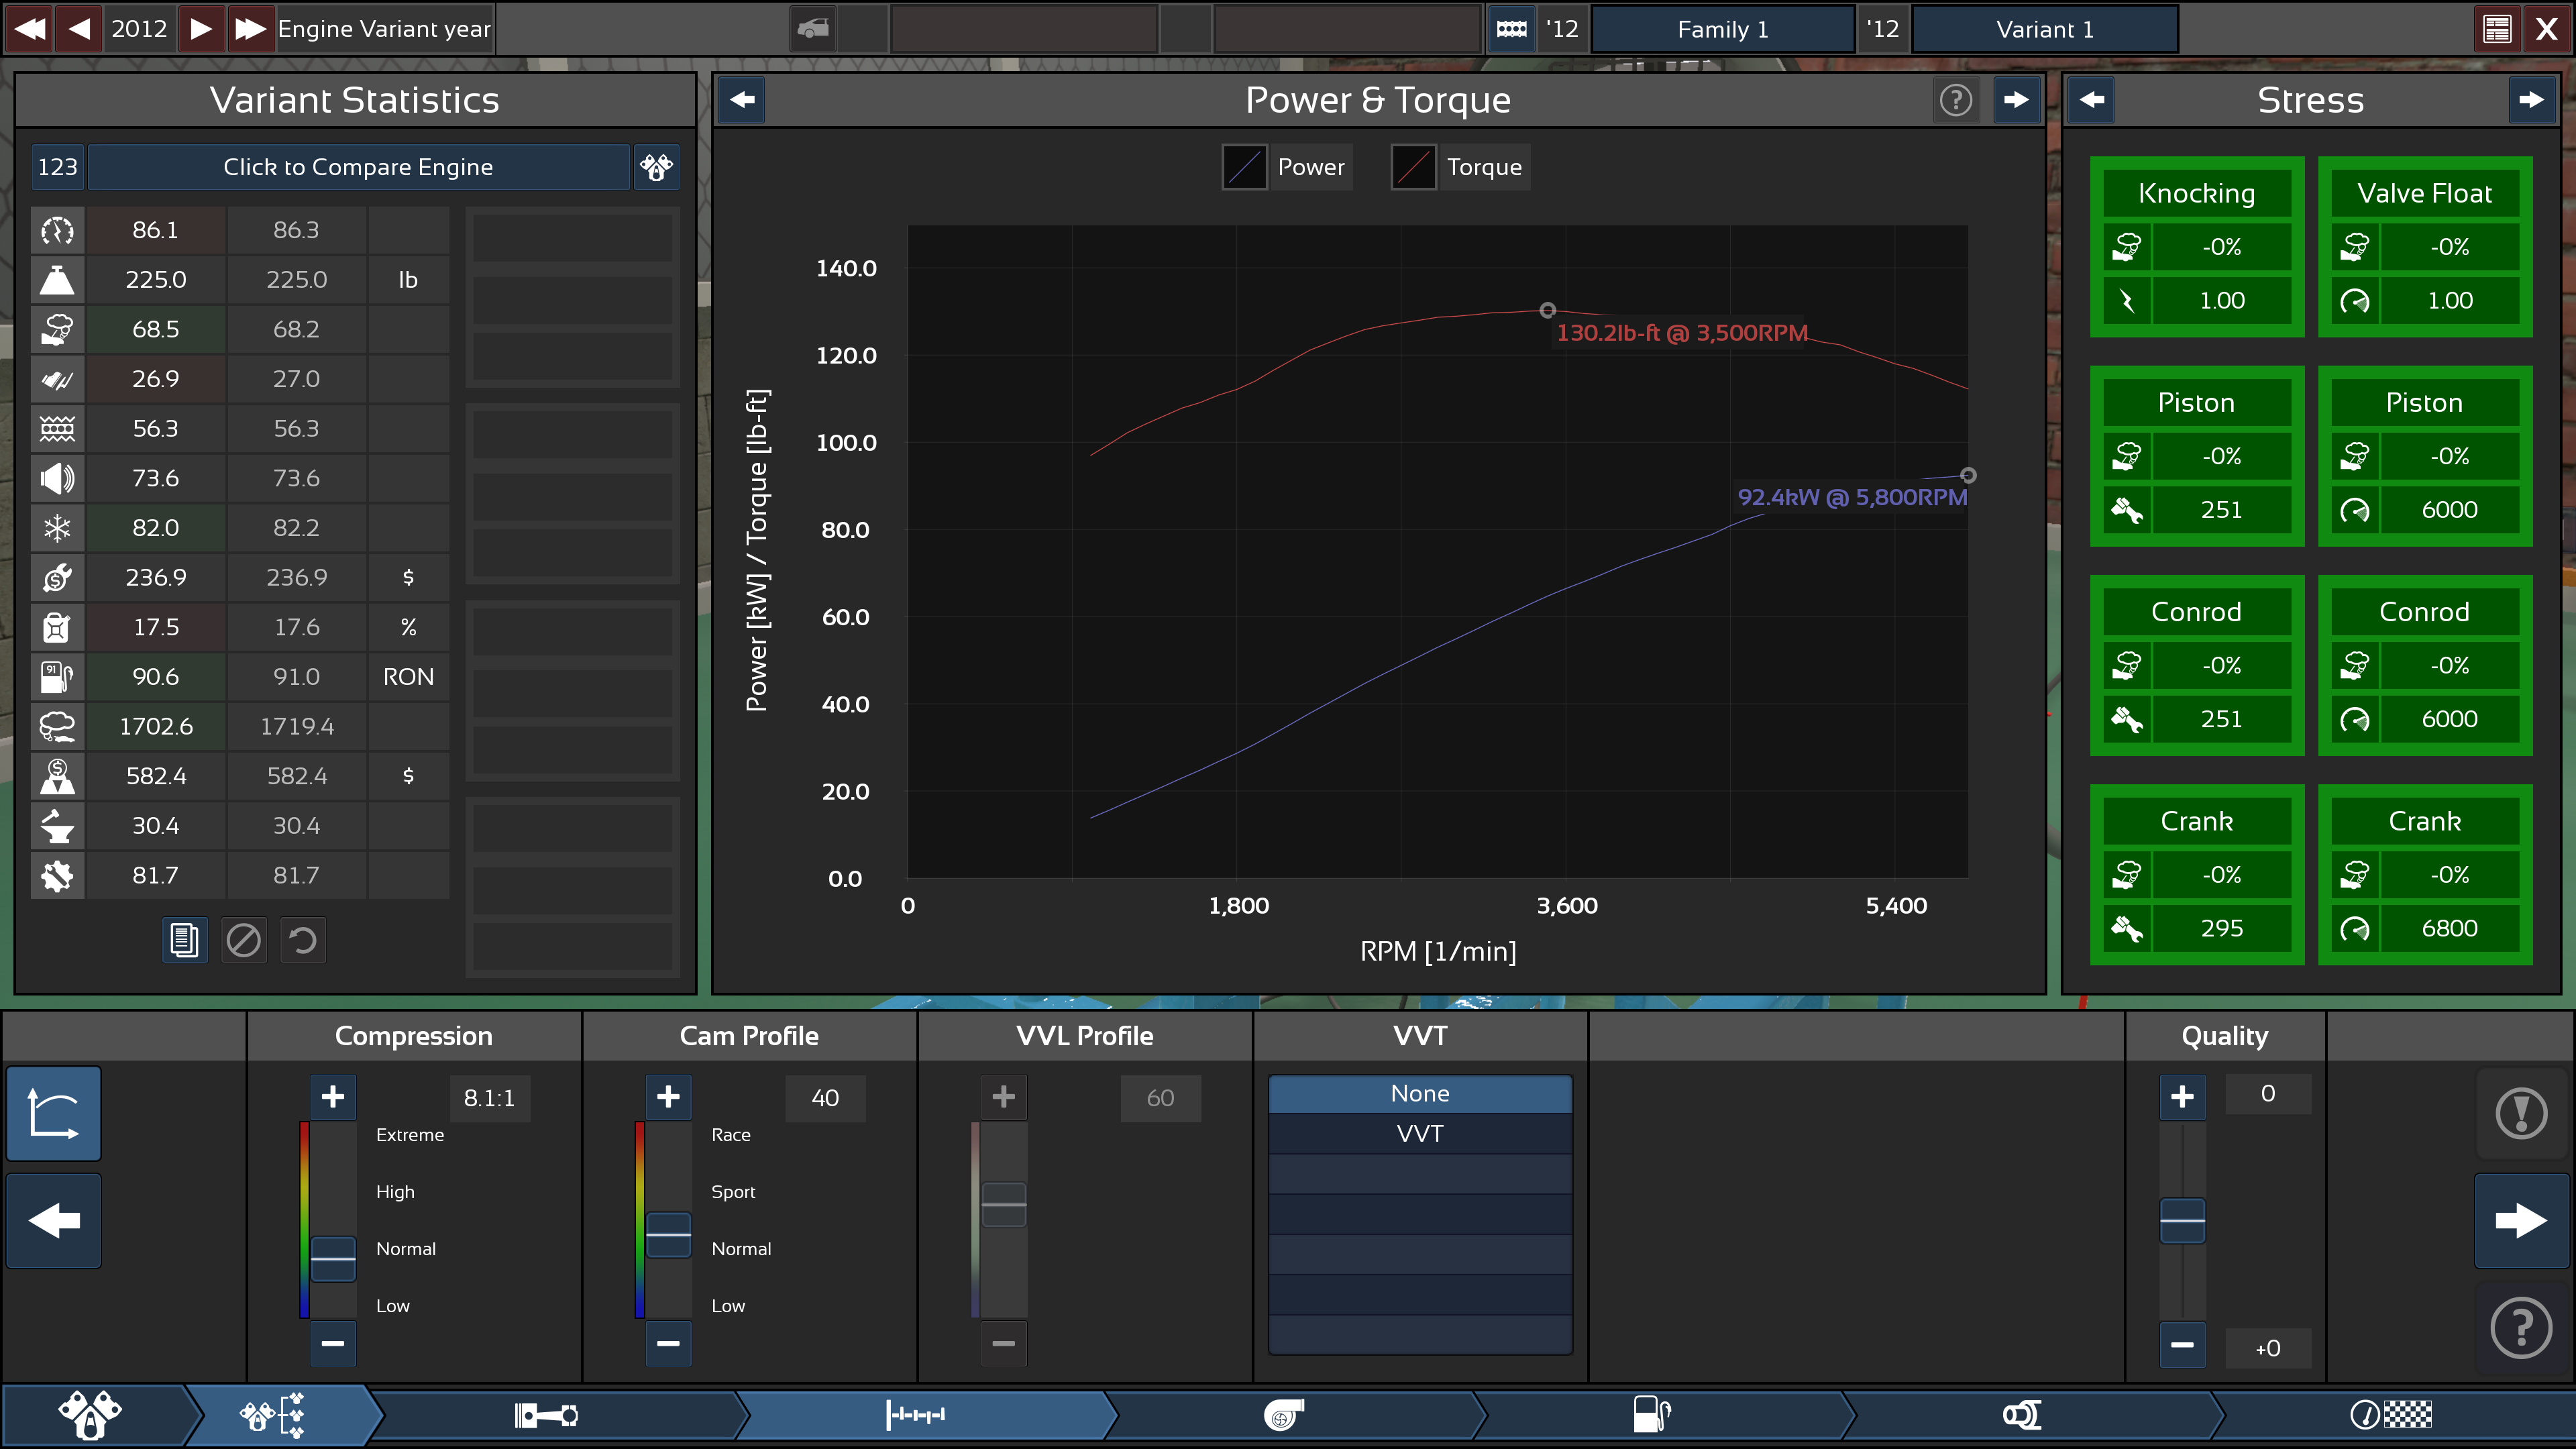Open the car icon in the top bar
Image resolution: width=2576 pixels, height=1449 pixels.
point(813,28)
